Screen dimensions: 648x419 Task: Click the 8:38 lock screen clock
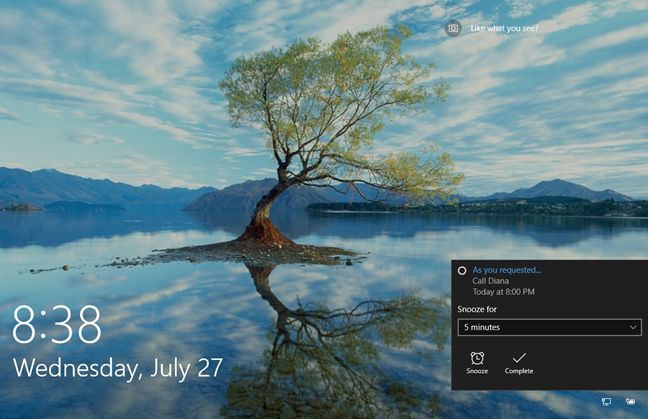(x=57, y=324)
